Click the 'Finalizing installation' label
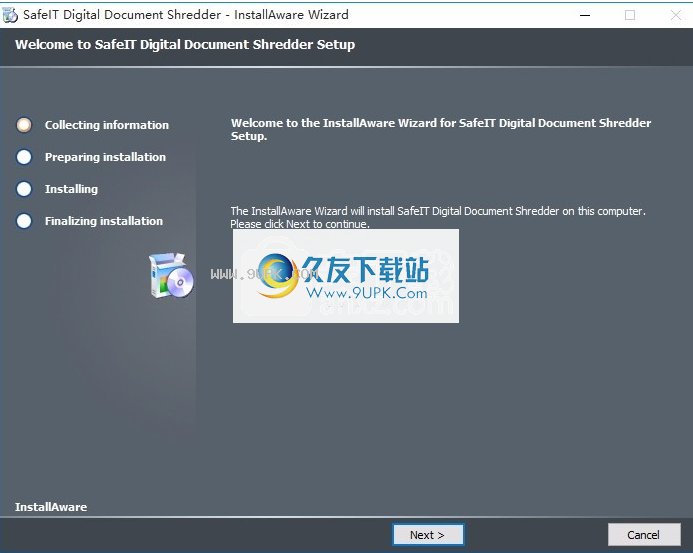 click(104, 221)
